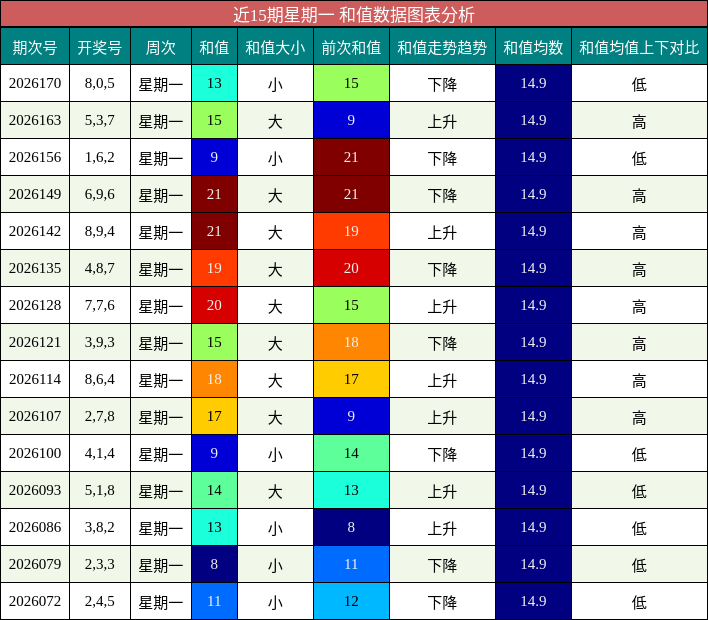The width and height of the screenshot is (708, 620).
Task: Select issue number 2026163
Action: [x=35, y=120]
